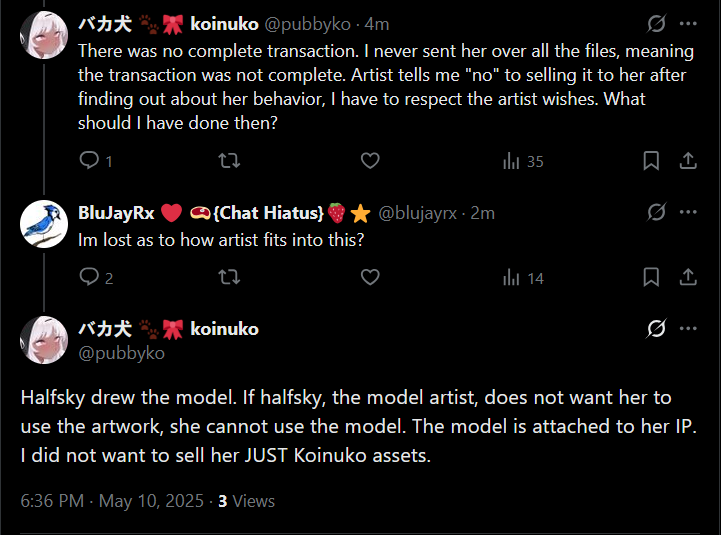The height and width of the screenshot is (535, 721).
Task: Reply to BluJayRx's tweet
Action: coord(89,277)
